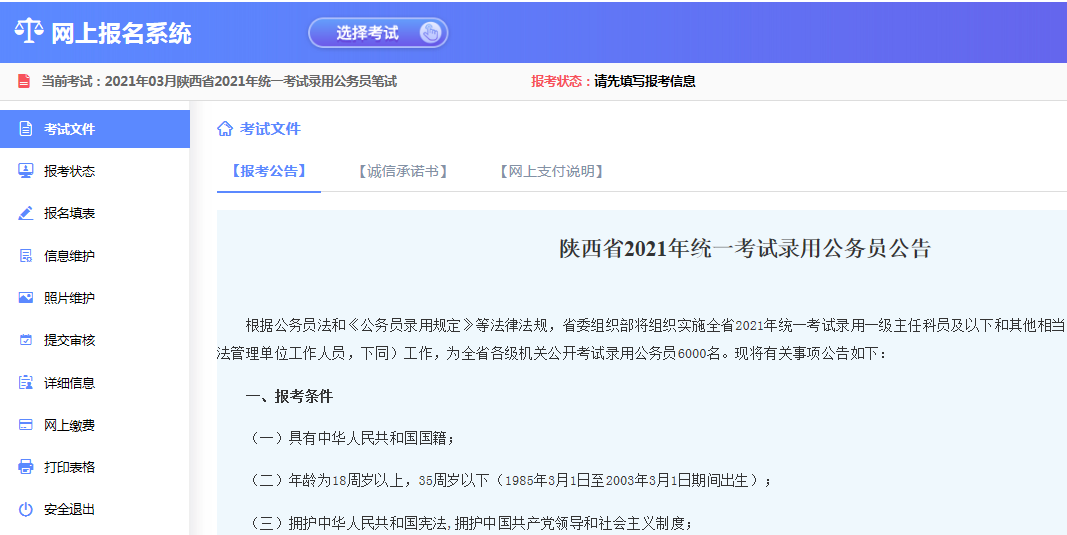
Task: Click the calendar-check icon beside 提交审核
Action: pyautogui.click(x=26, y=340)
